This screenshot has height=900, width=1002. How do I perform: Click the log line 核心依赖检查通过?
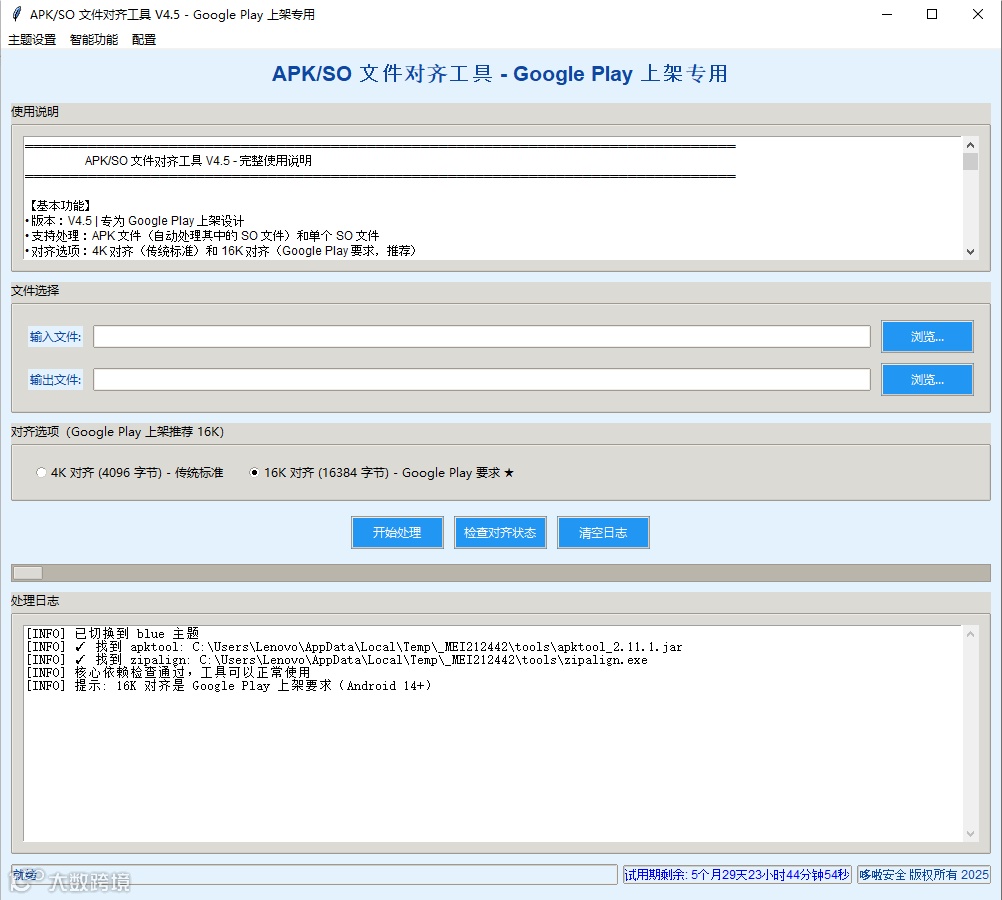pyautogui.click(x=168, y=672)
